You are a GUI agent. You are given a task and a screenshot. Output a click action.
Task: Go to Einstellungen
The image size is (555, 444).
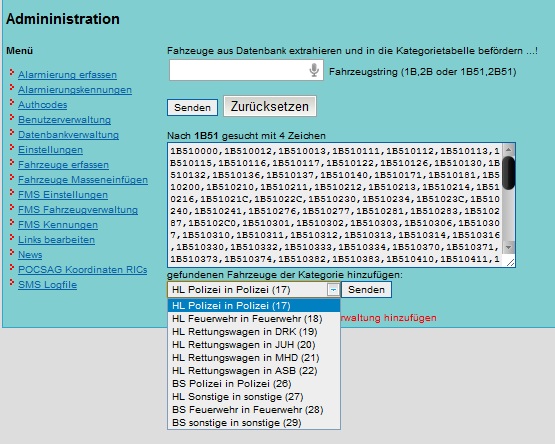(50, 150)
